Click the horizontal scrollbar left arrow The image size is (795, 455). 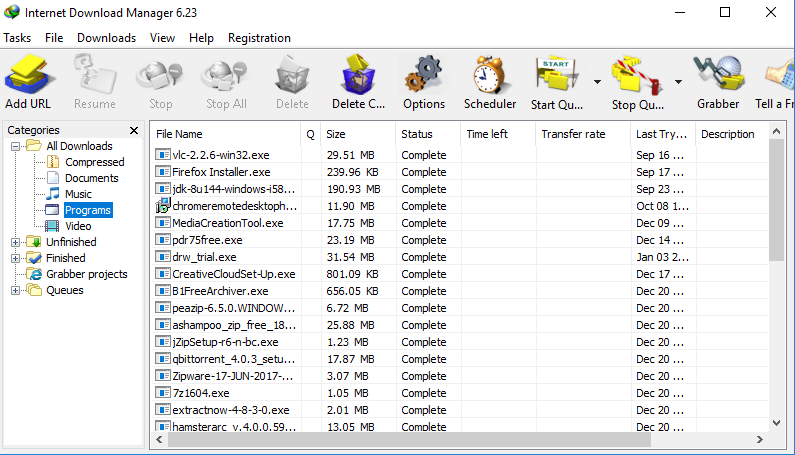point(159,439)
